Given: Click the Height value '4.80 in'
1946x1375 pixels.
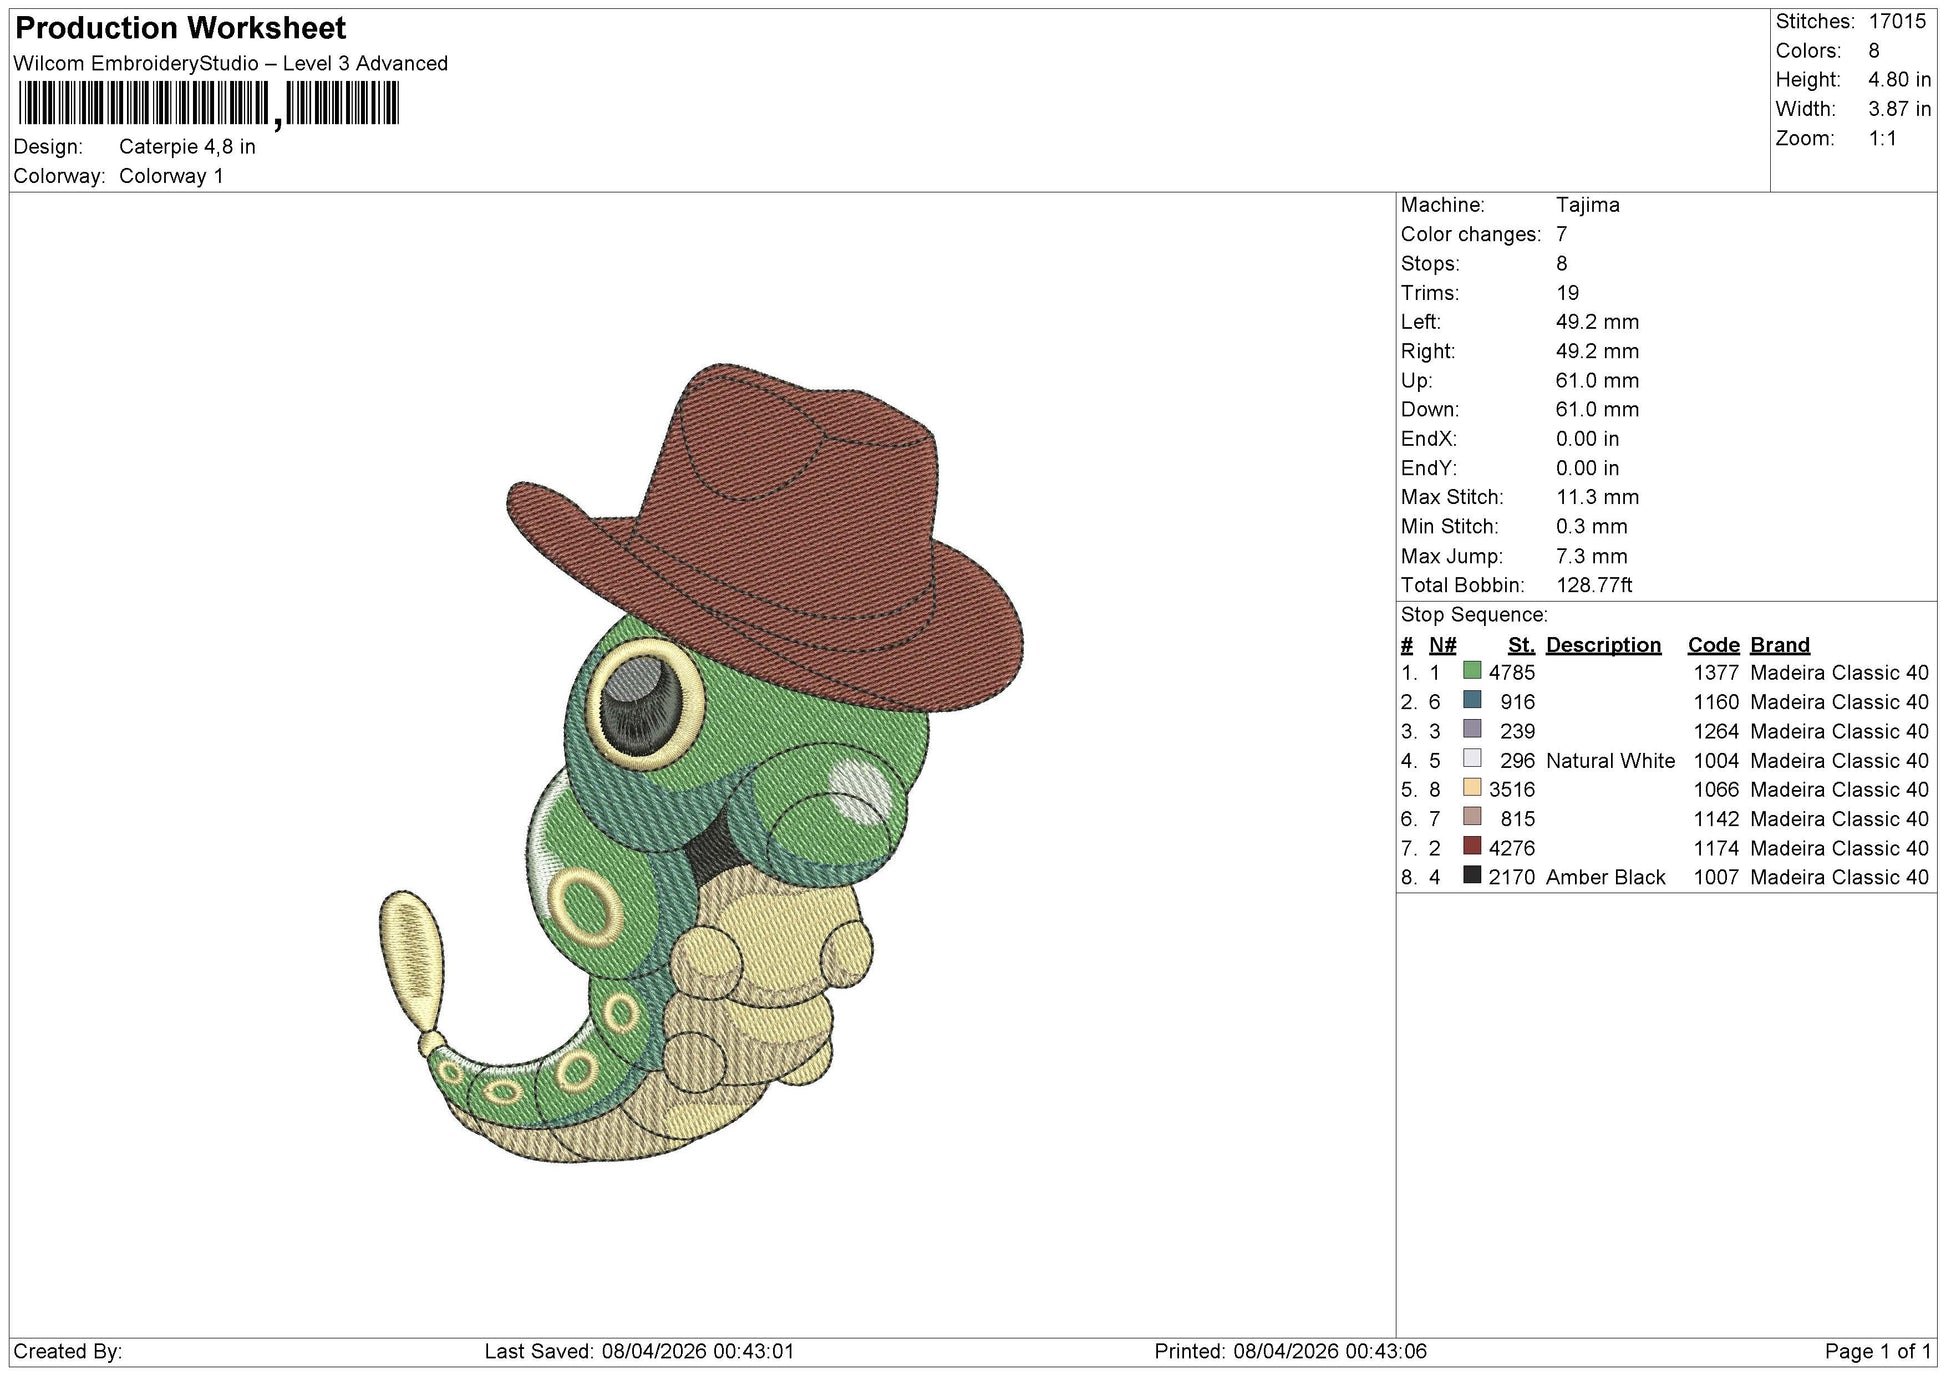Looking at the screenshot, I should [x=1899, y=80].
